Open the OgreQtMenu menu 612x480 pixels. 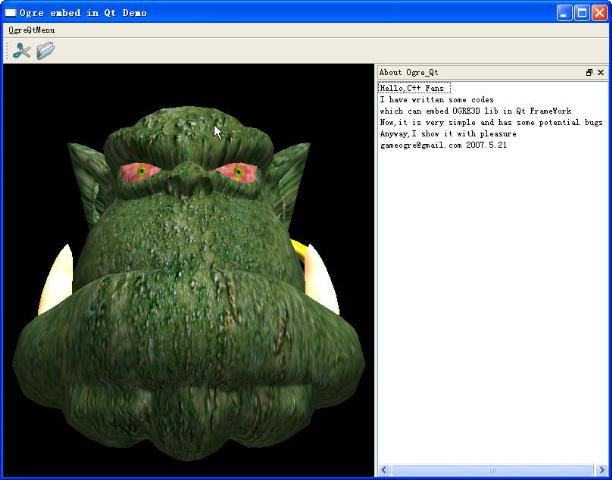pos(32,30)
